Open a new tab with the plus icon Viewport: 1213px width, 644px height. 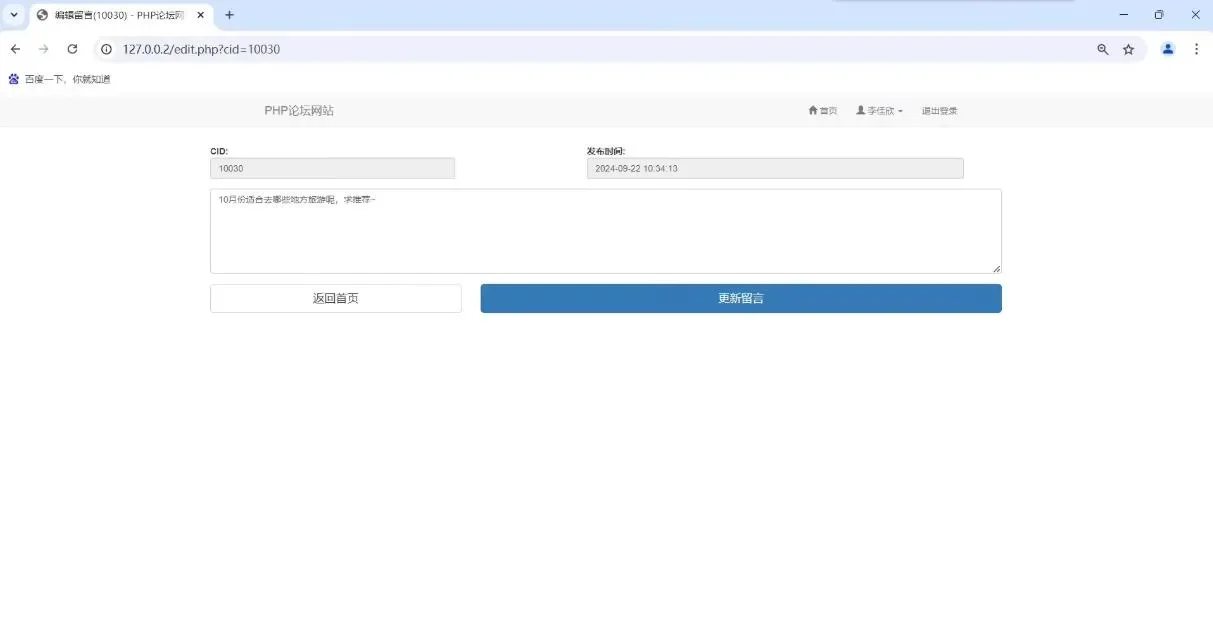pos(229,15)
